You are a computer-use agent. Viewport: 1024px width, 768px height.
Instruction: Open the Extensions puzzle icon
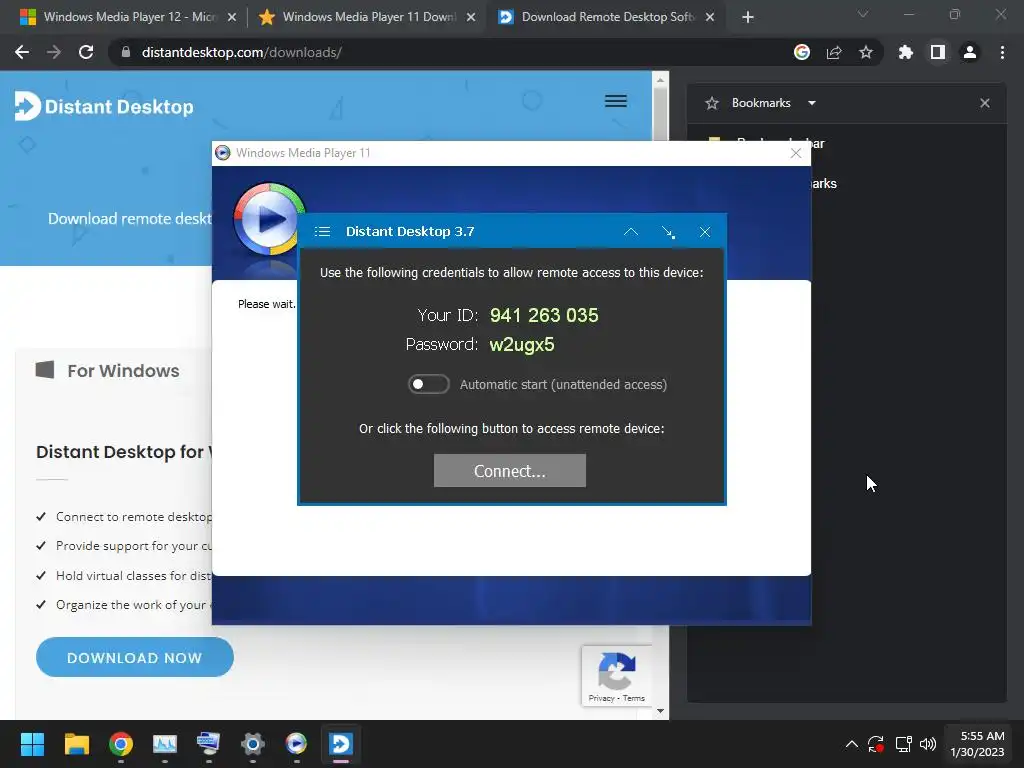[906, 52]
